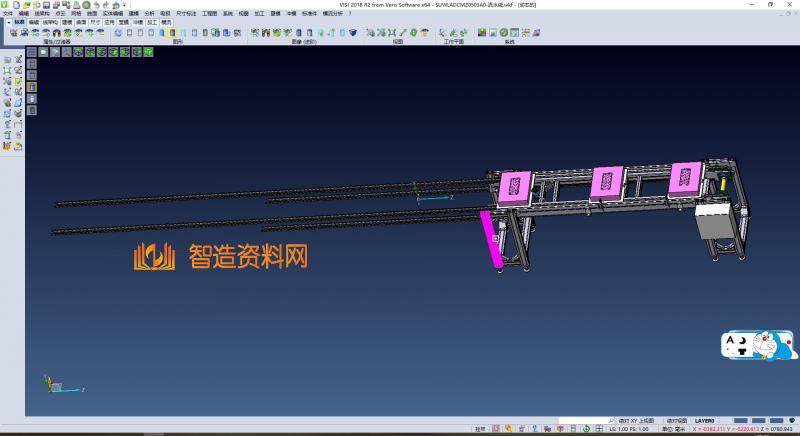Click the first blue color swatch in status bar
This screenshot has height=436, width=800.
pyautogui.click(x=739, y=420)
